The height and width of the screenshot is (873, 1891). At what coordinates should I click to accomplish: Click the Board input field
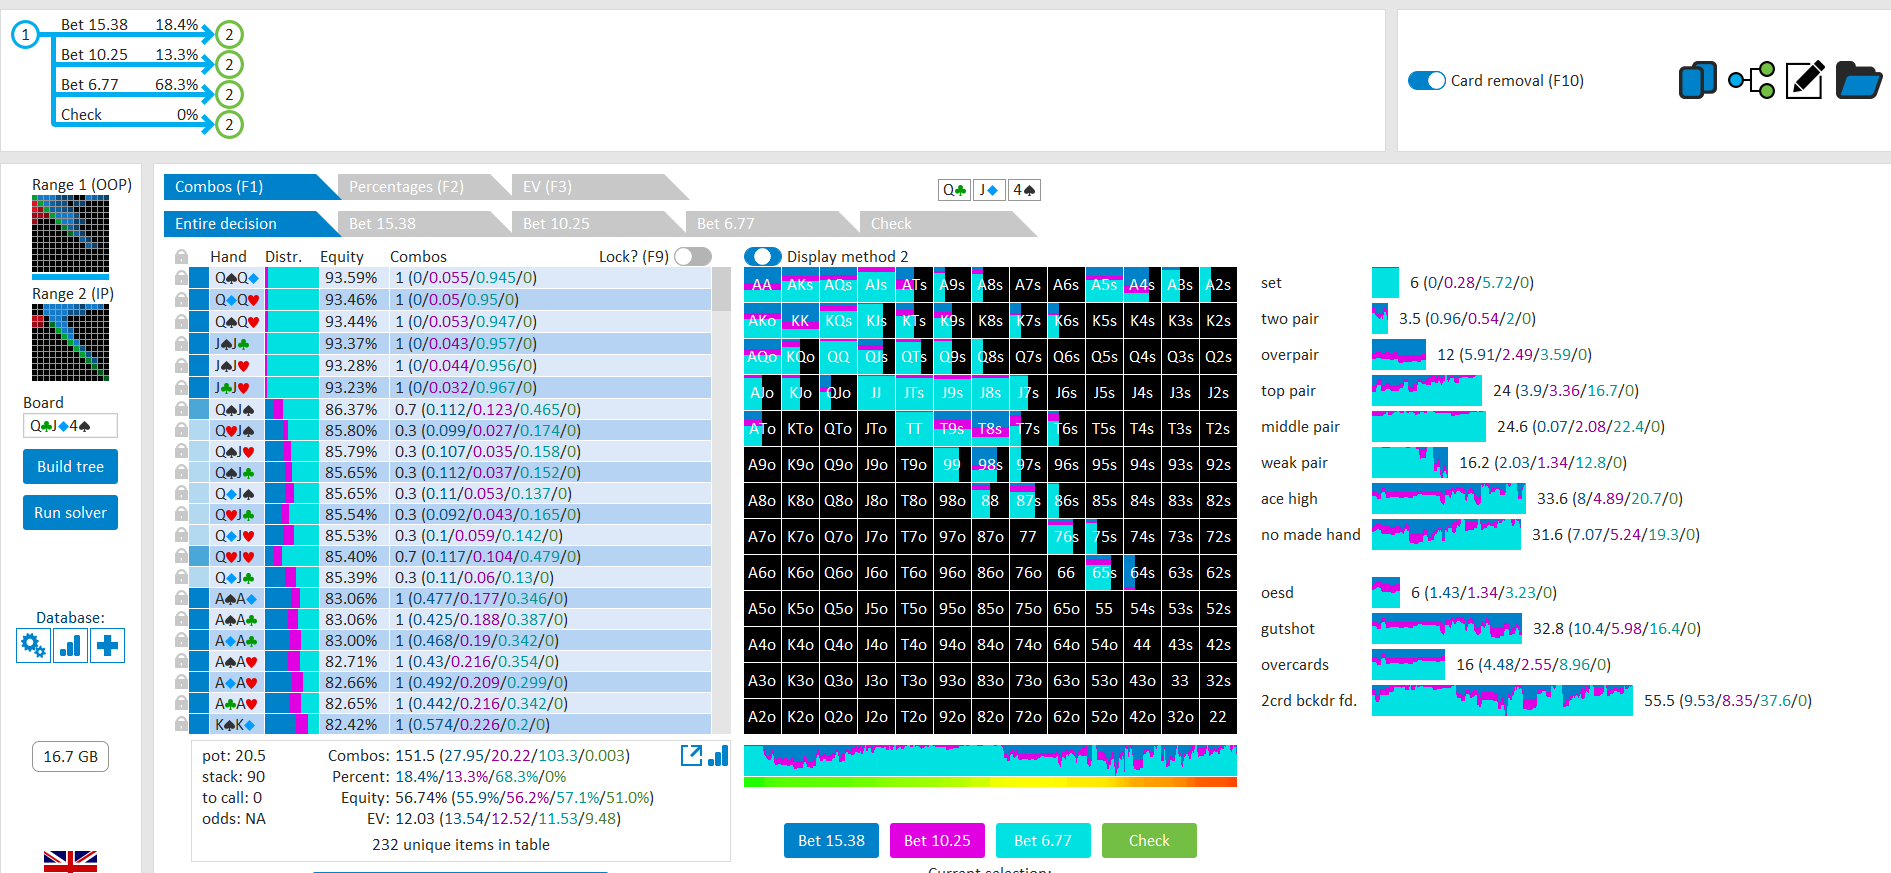(70, 426)
